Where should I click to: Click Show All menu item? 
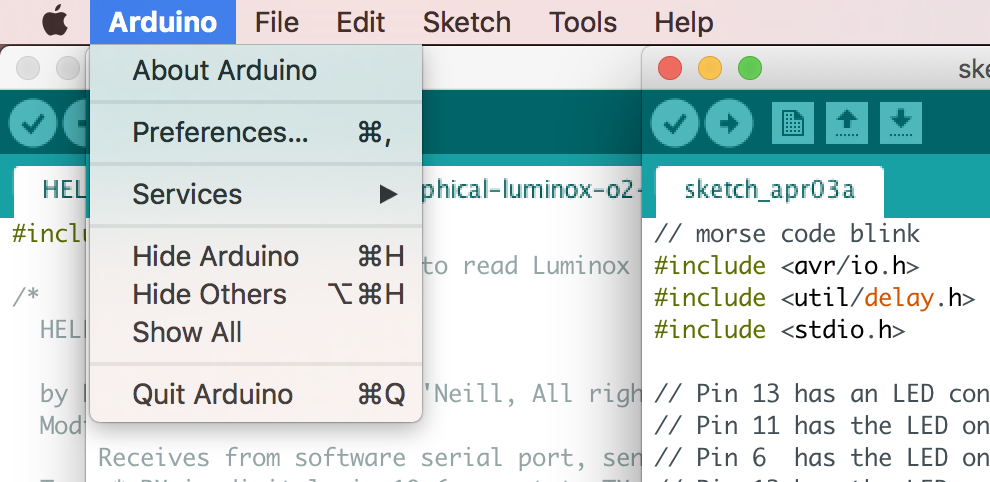pos(188,332)
